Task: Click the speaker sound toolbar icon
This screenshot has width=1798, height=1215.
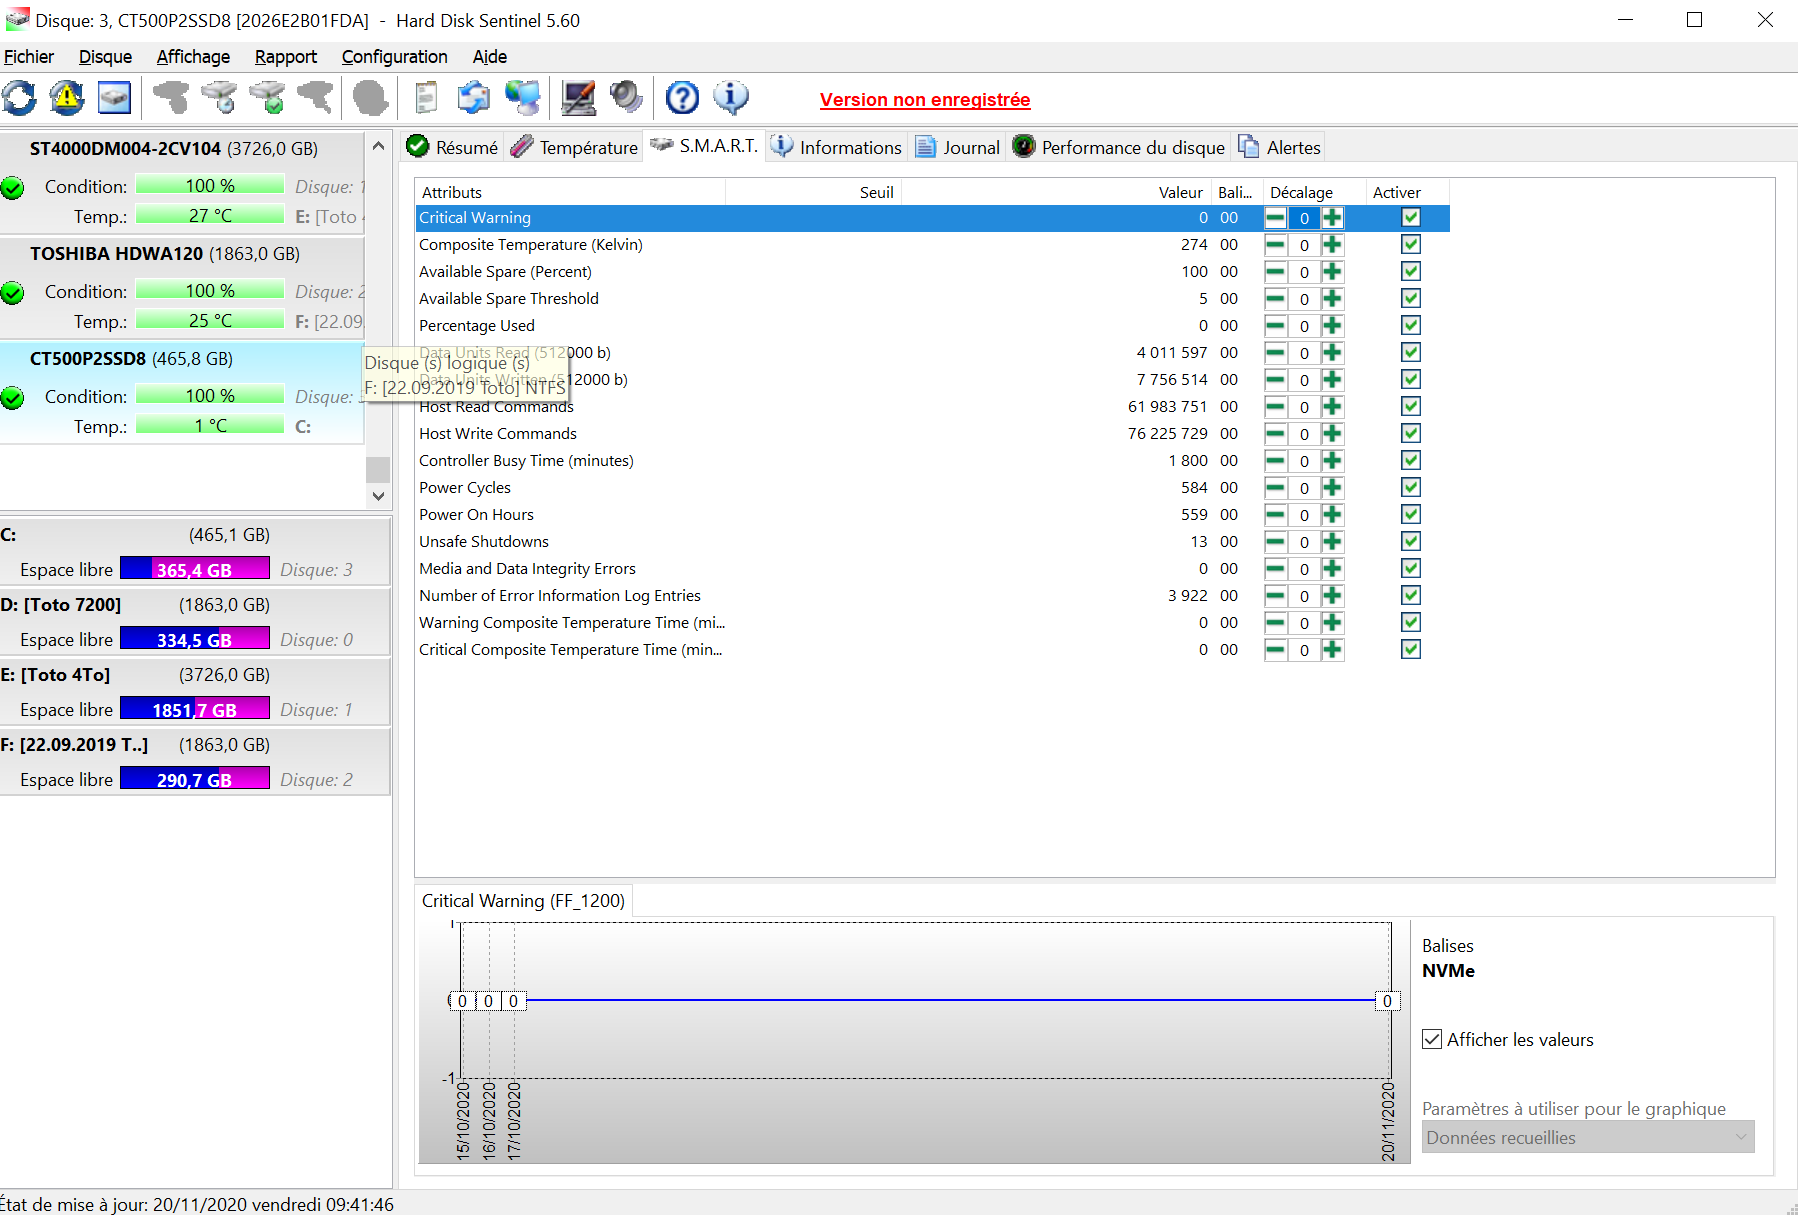Action: click(x=626, y=98)
